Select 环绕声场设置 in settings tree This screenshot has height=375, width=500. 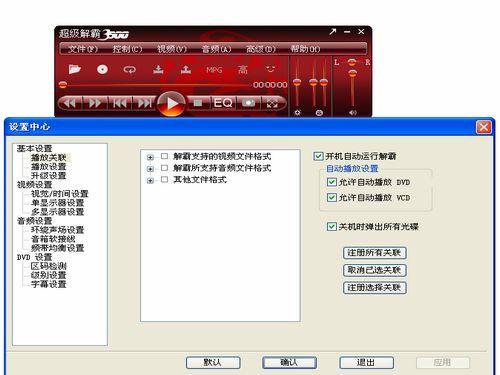coord(57,230)
